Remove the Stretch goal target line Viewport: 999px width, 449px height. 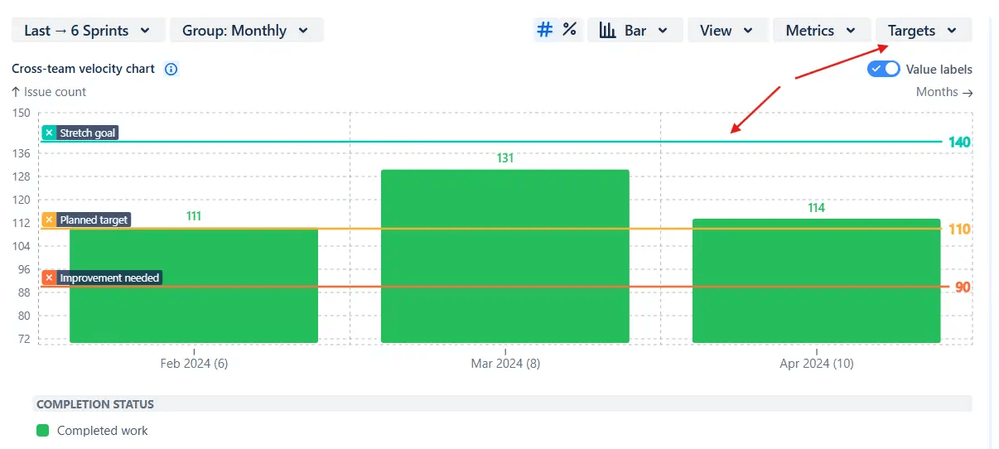click(x=49, y=133)
